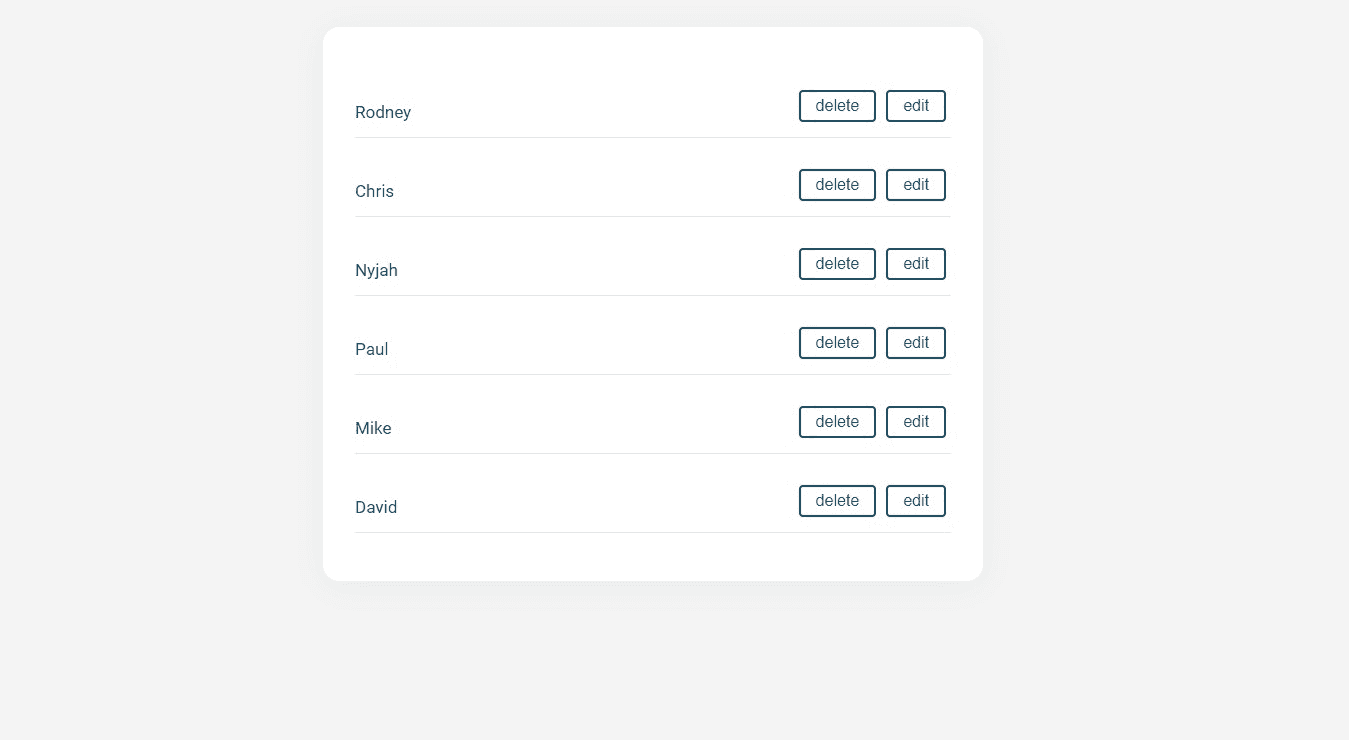Click on the name Paul
The width and height of the screenshot is (1349, 740).
tap(371, 349)
